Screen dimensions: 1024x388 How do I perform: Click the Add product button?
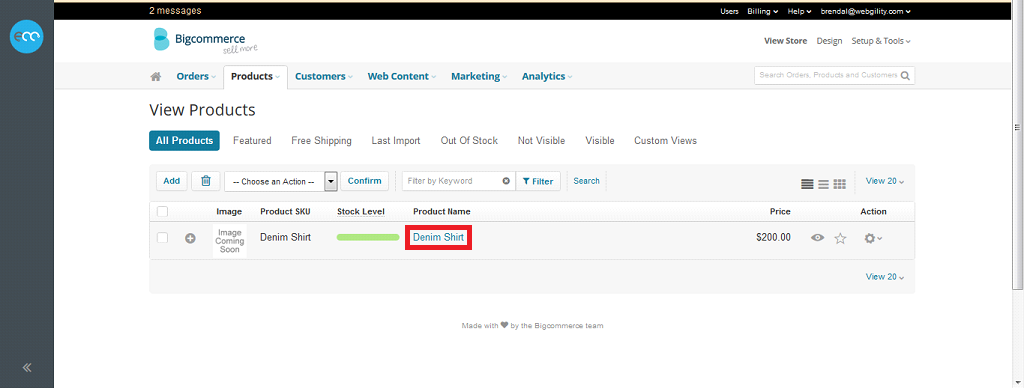[x=172, y=181]
